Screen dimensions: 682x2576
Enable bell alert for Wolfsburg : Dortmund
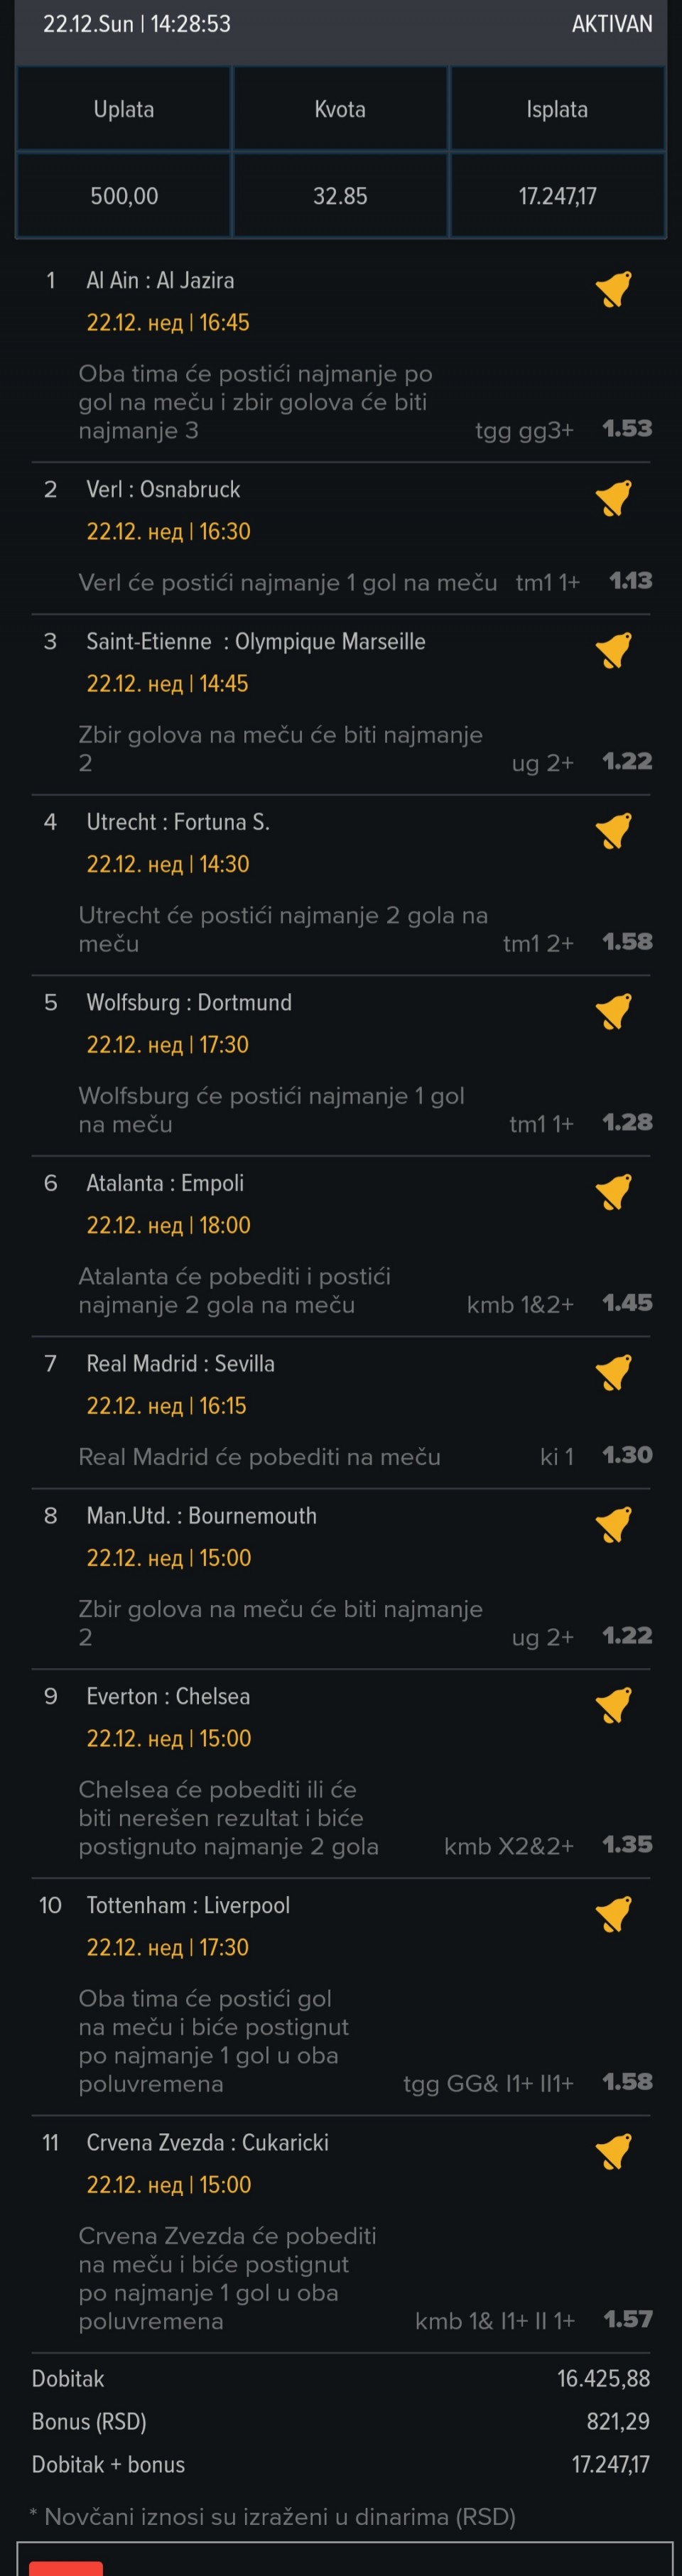coord(614,1011)
